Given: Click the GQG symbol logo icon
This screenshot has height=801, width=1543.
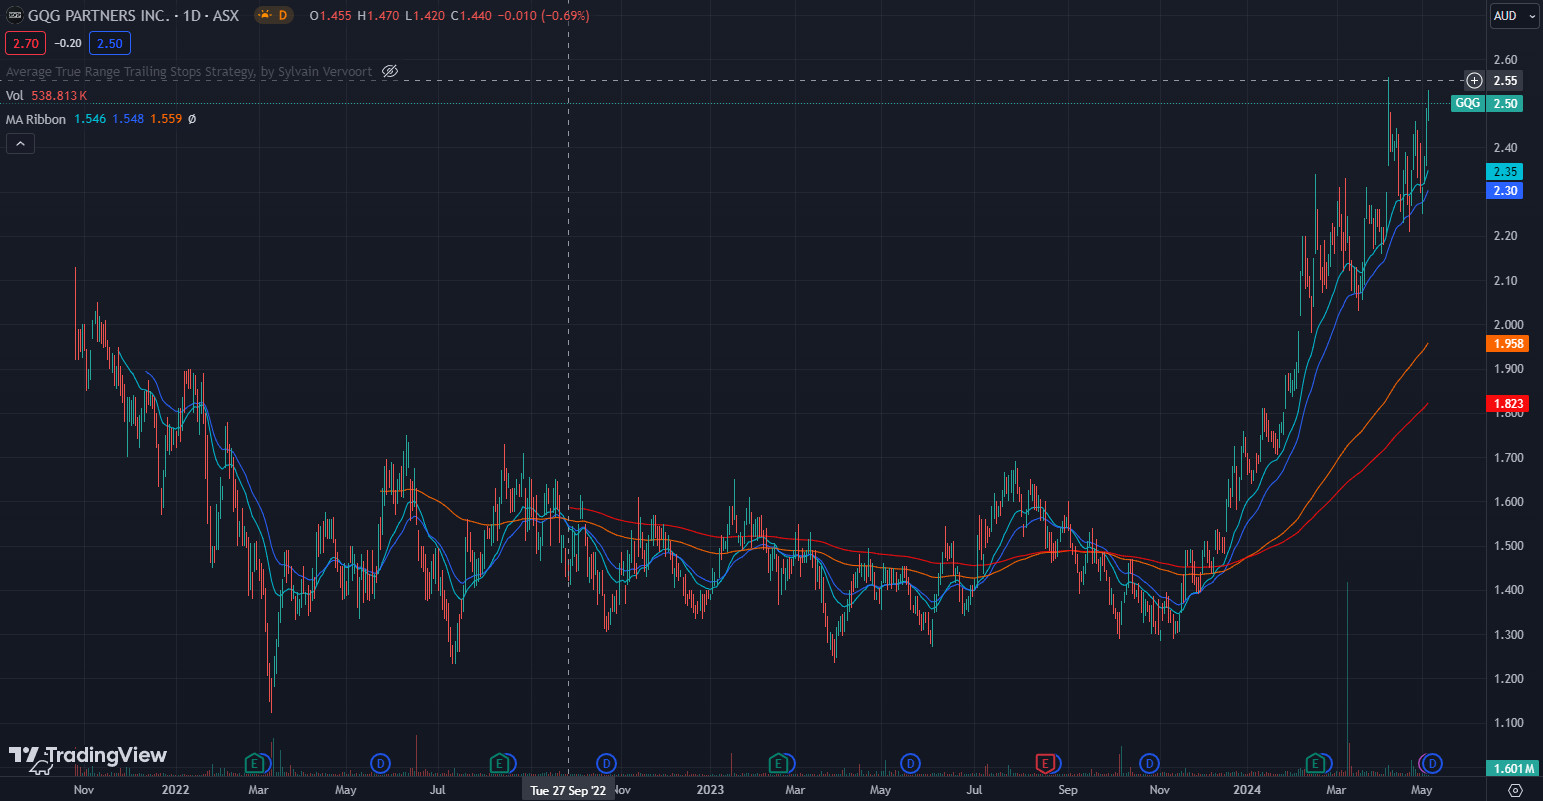Looking at the screenshot, I should pos(15,15).
